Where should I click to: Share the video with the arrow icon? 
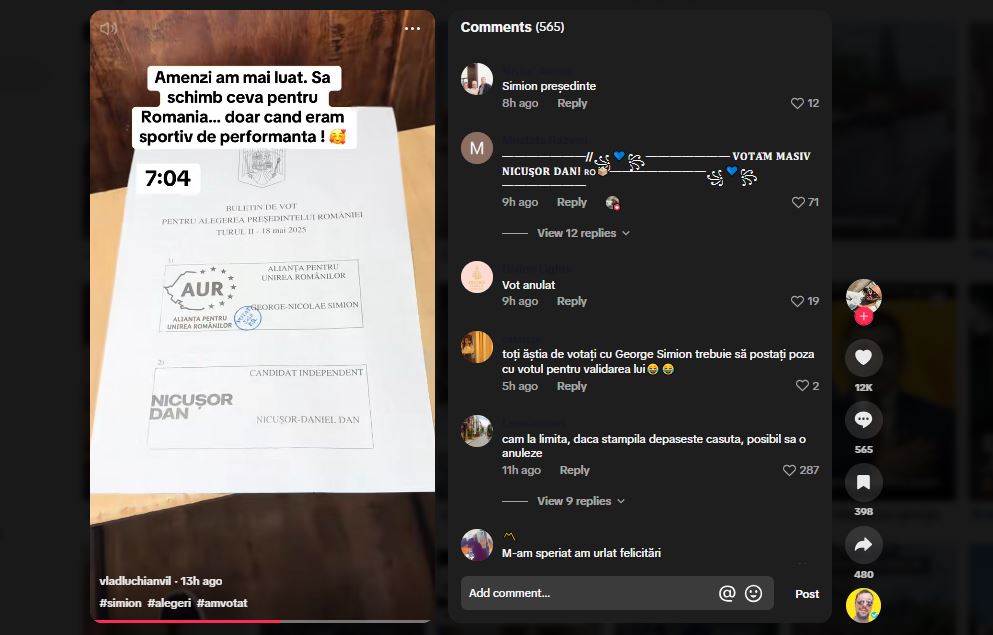pos(863,545)
